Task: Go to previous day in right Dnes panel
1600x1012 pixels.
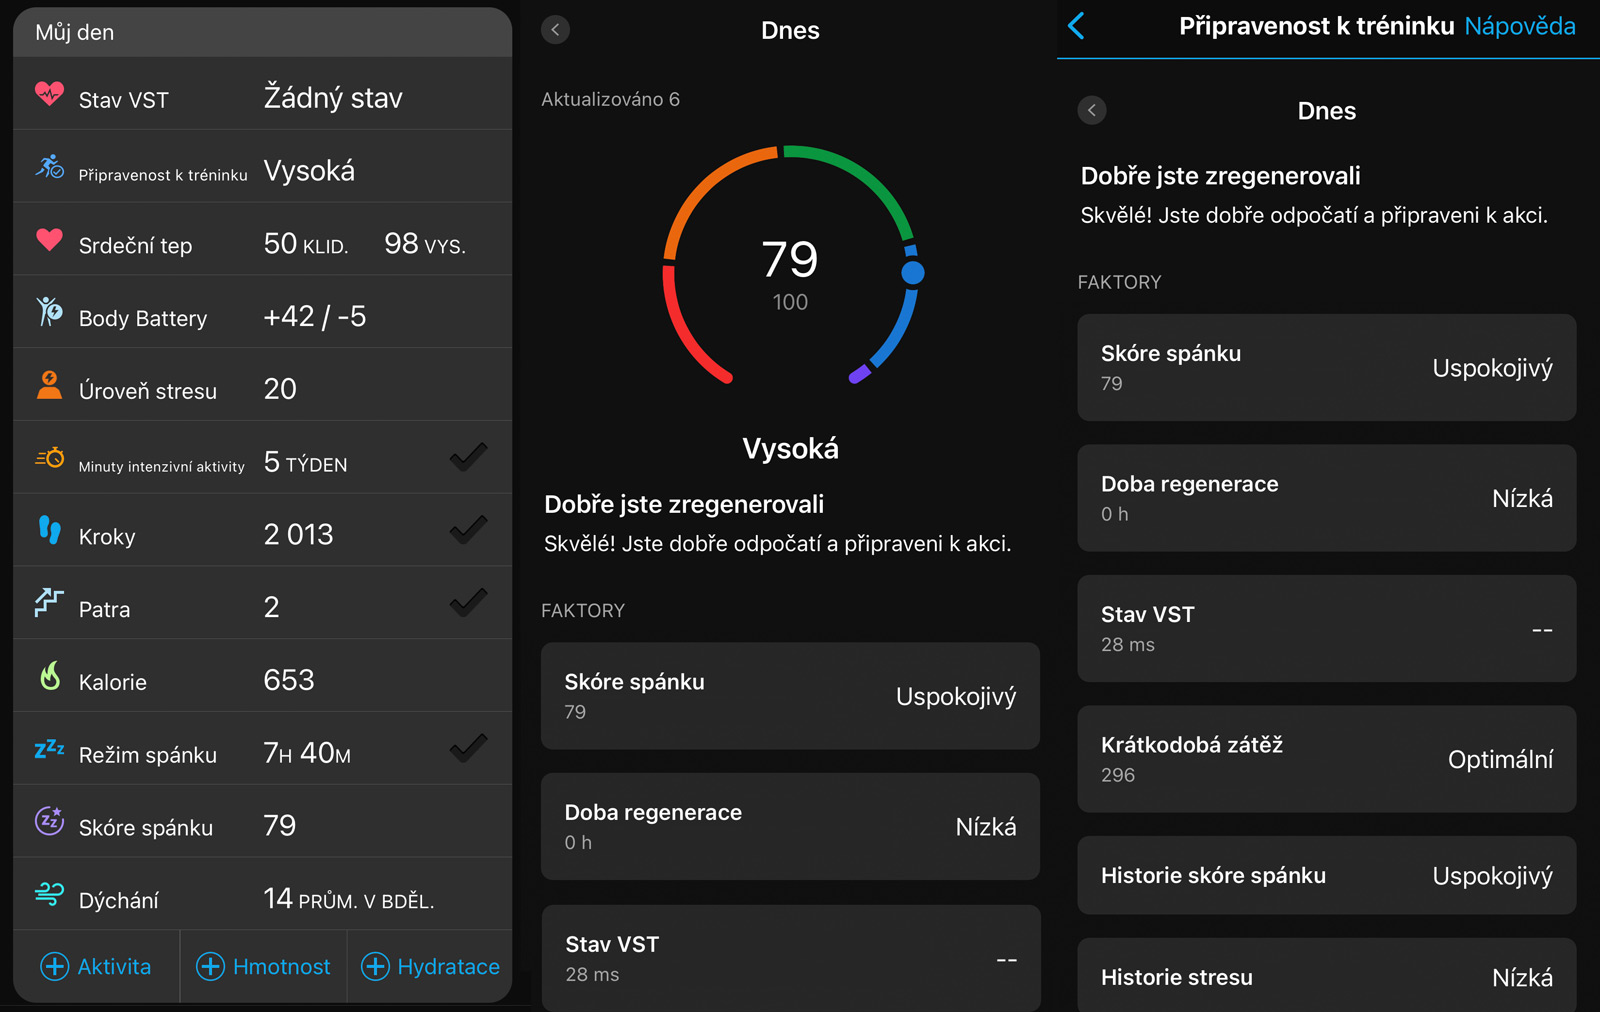Action: (x=1092, y=110)
